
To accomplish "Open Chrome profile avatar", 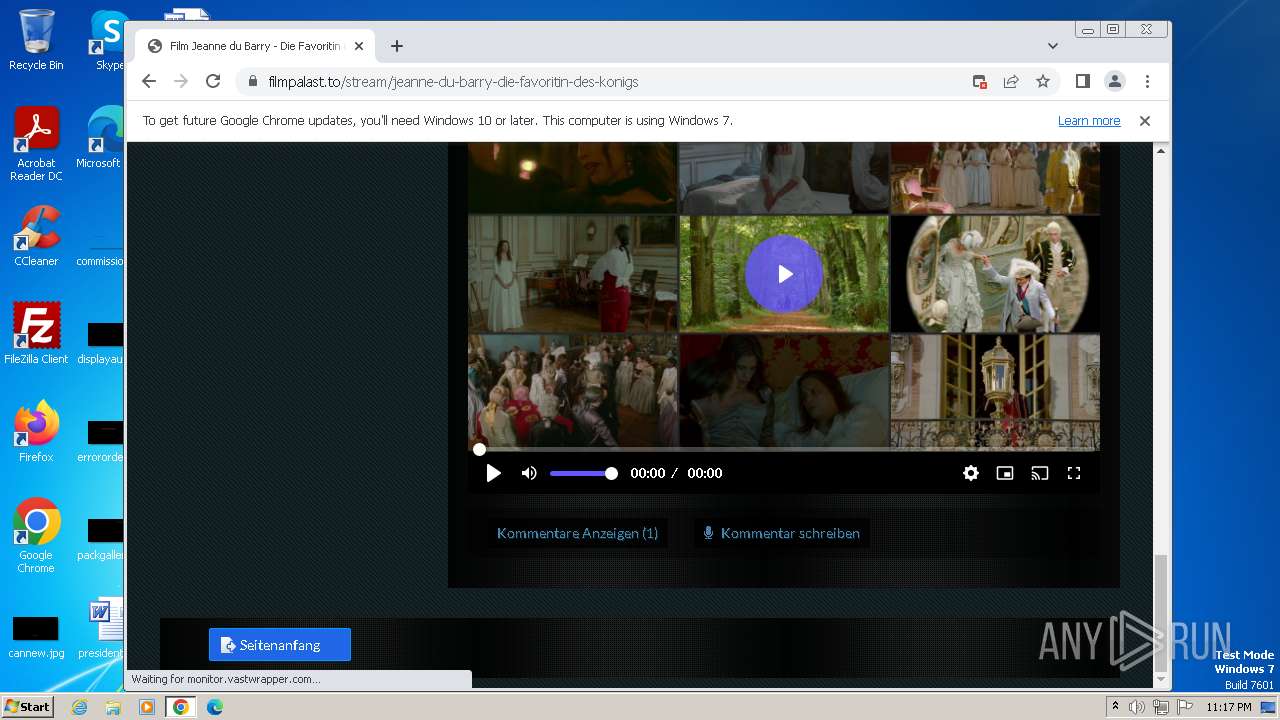I will pos(1115,82).
